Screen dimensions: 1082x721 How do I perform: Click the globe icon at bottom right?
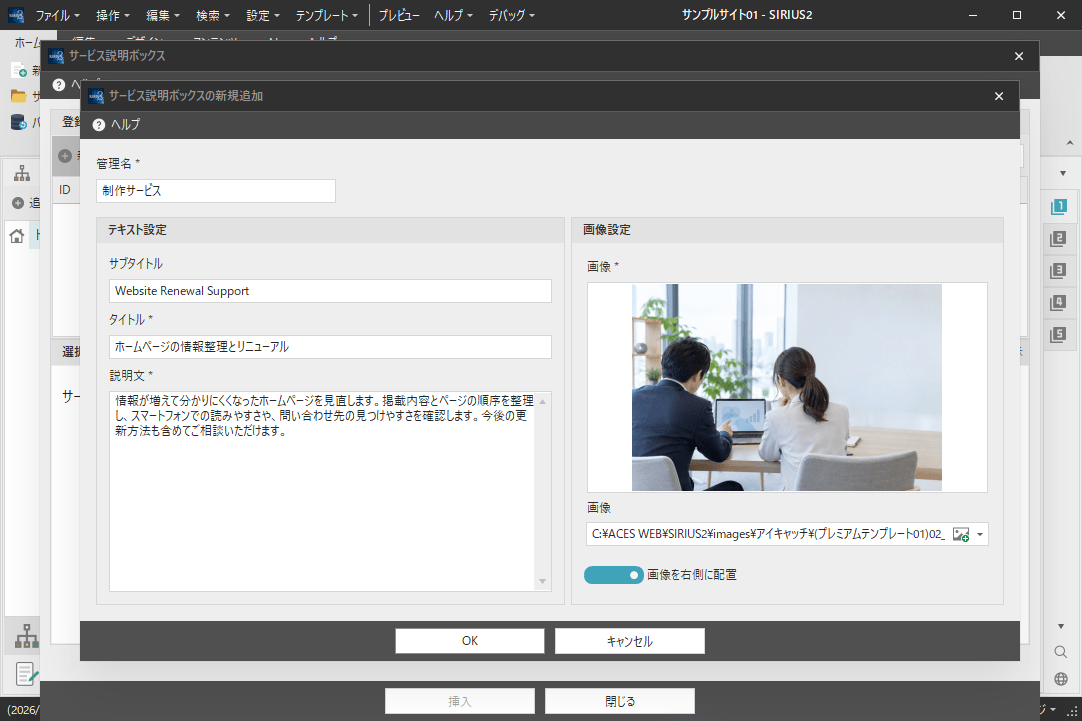(1061, 679)
